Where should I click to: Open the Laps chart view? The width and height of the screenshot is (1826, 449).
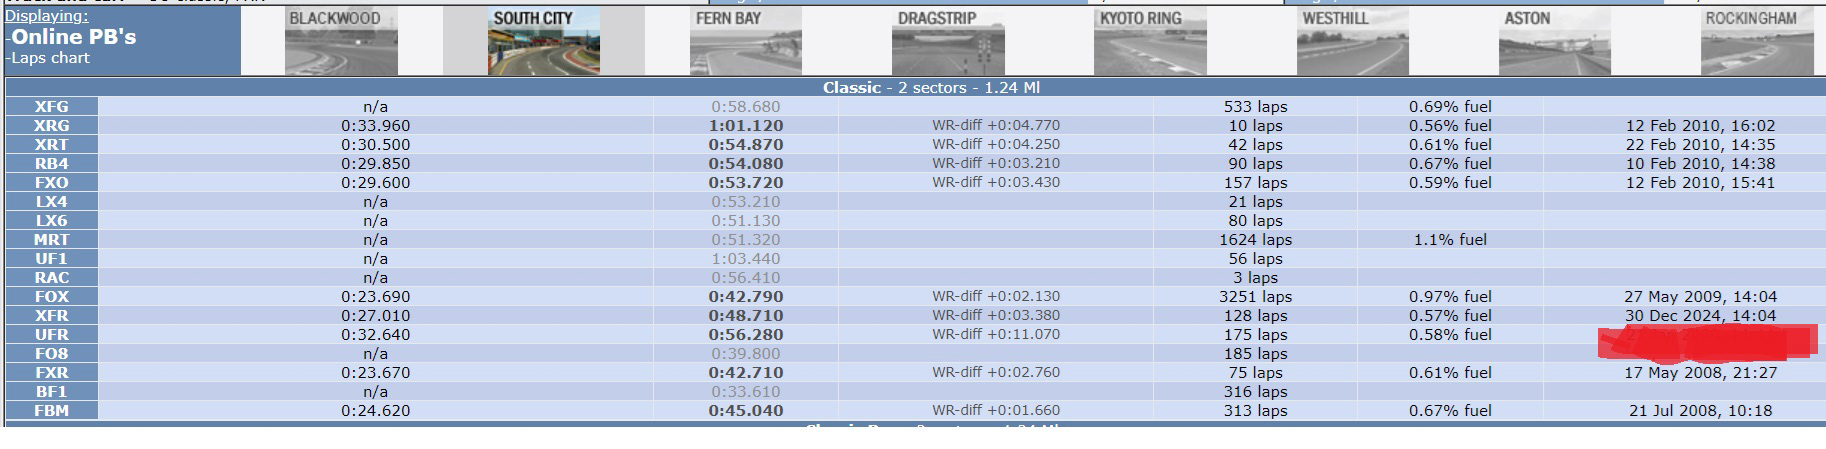[x=50, y=58]
